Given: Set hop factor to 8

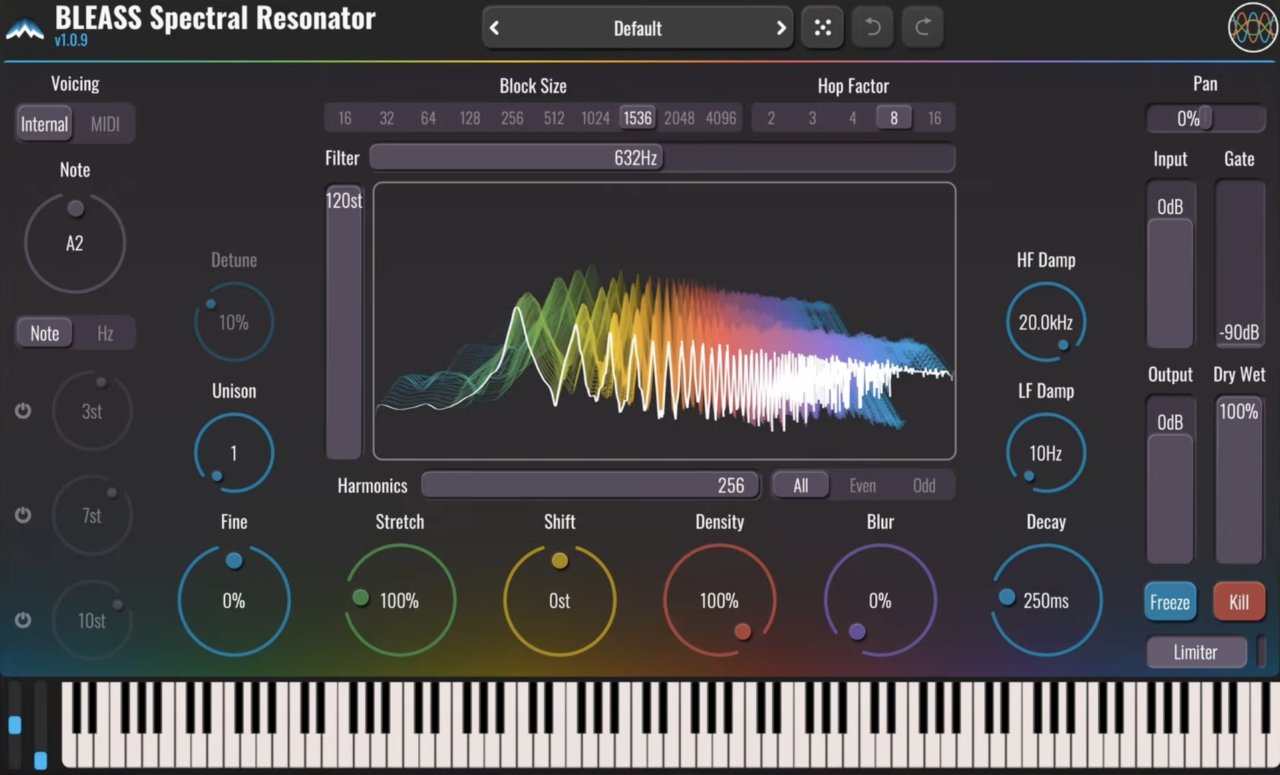Looking at the screenshot, I should coord(894,118).
